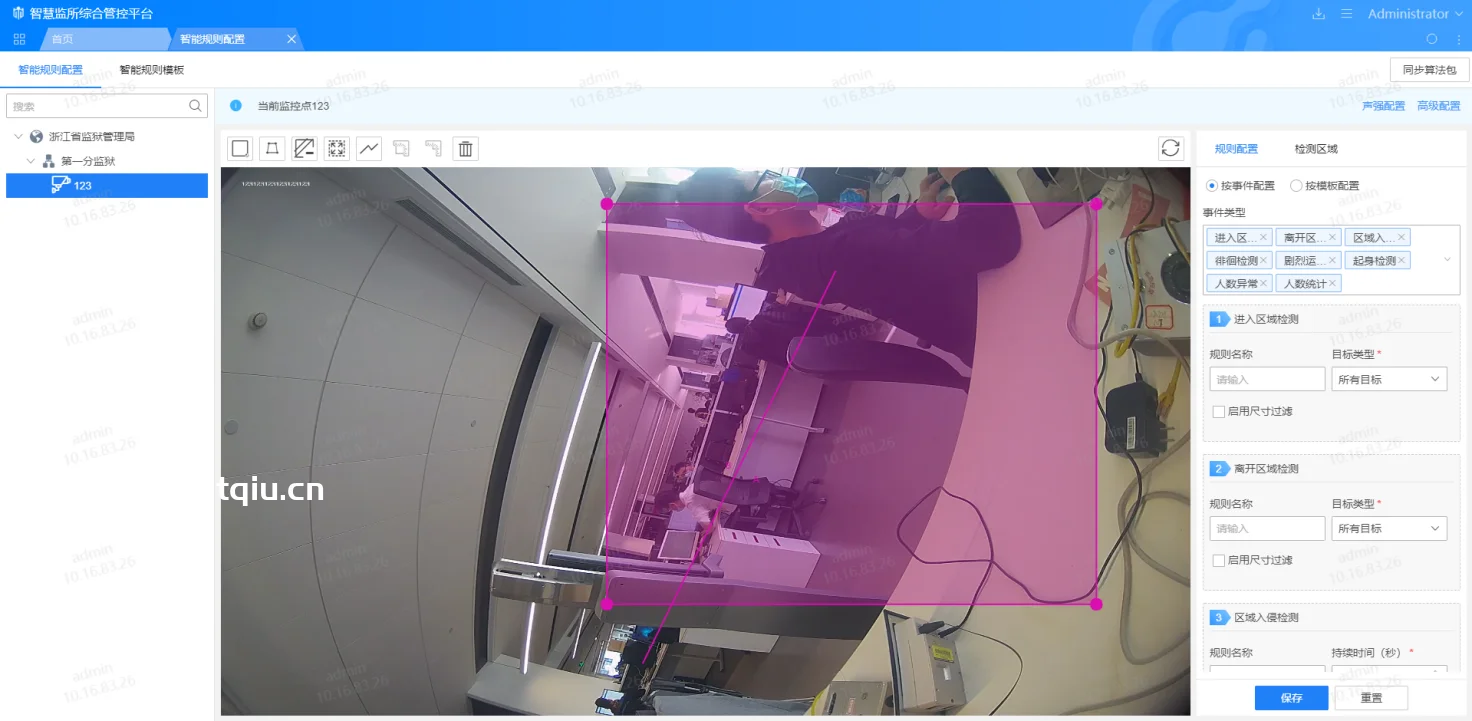Open the 高级配置 link

coord(1438,106)
